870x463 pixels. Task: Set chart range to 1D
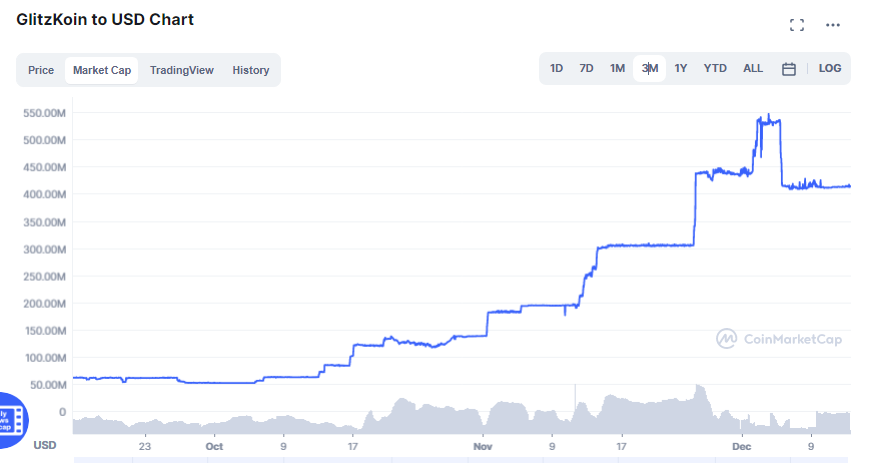pos(556,69)
